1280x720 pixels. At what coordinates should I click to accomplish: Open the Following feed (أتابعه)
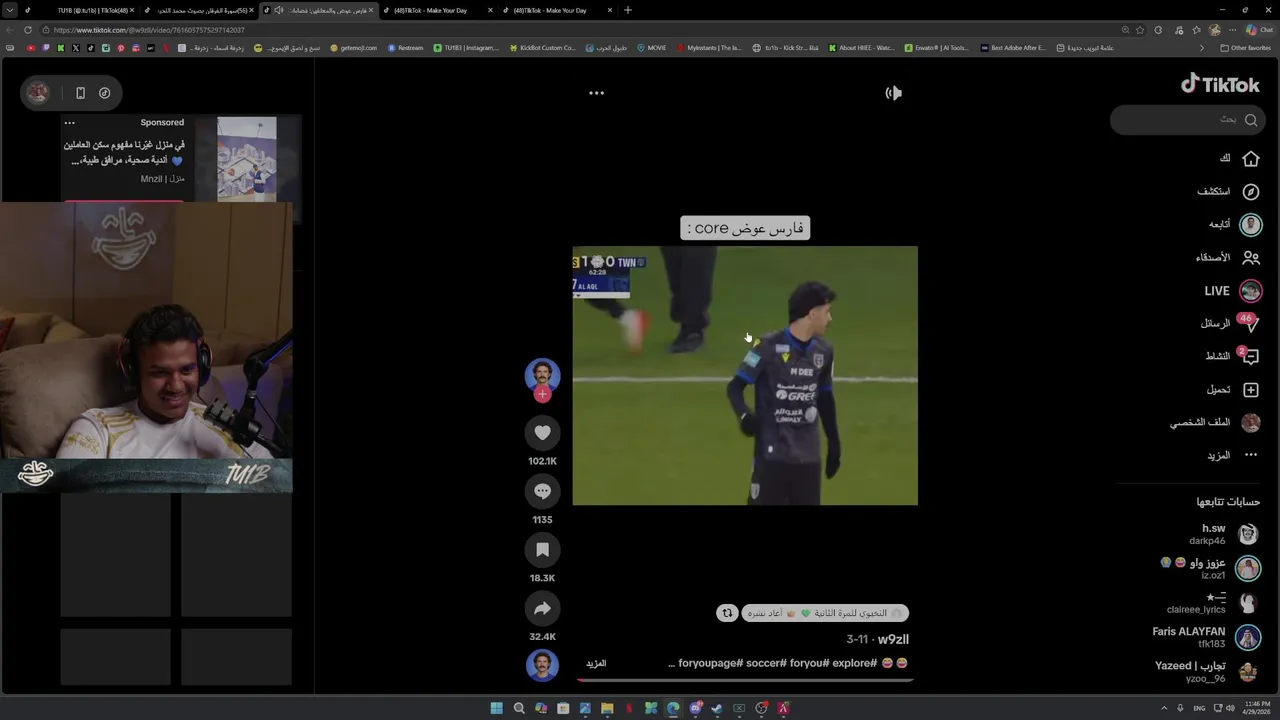[1234, 224]
